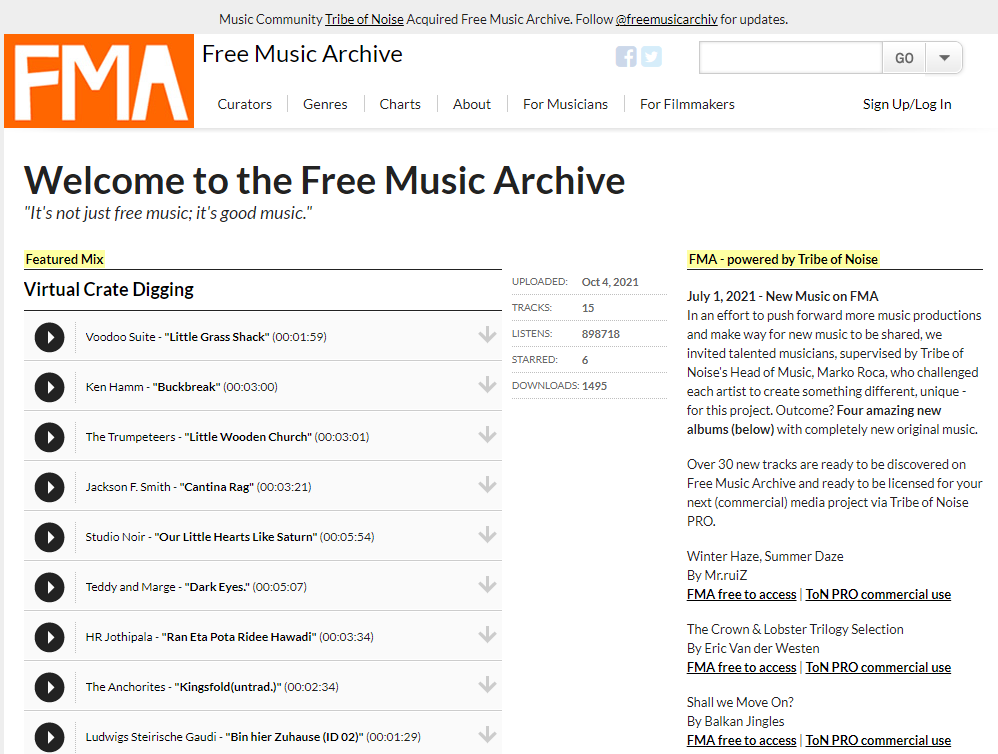This screenshot has width=998, height=754.
Task: Download Kingsfold(untrad.) via arrow icon
Action: click(x=488, y=685)
